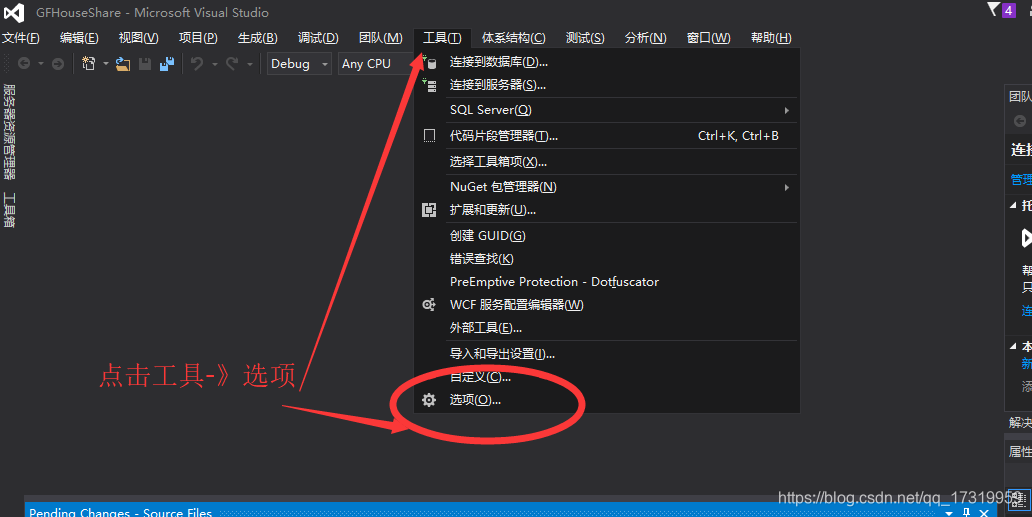1032x517 pixels.
Task: Pin the Pending Changes pane
Action: point(966,512)
